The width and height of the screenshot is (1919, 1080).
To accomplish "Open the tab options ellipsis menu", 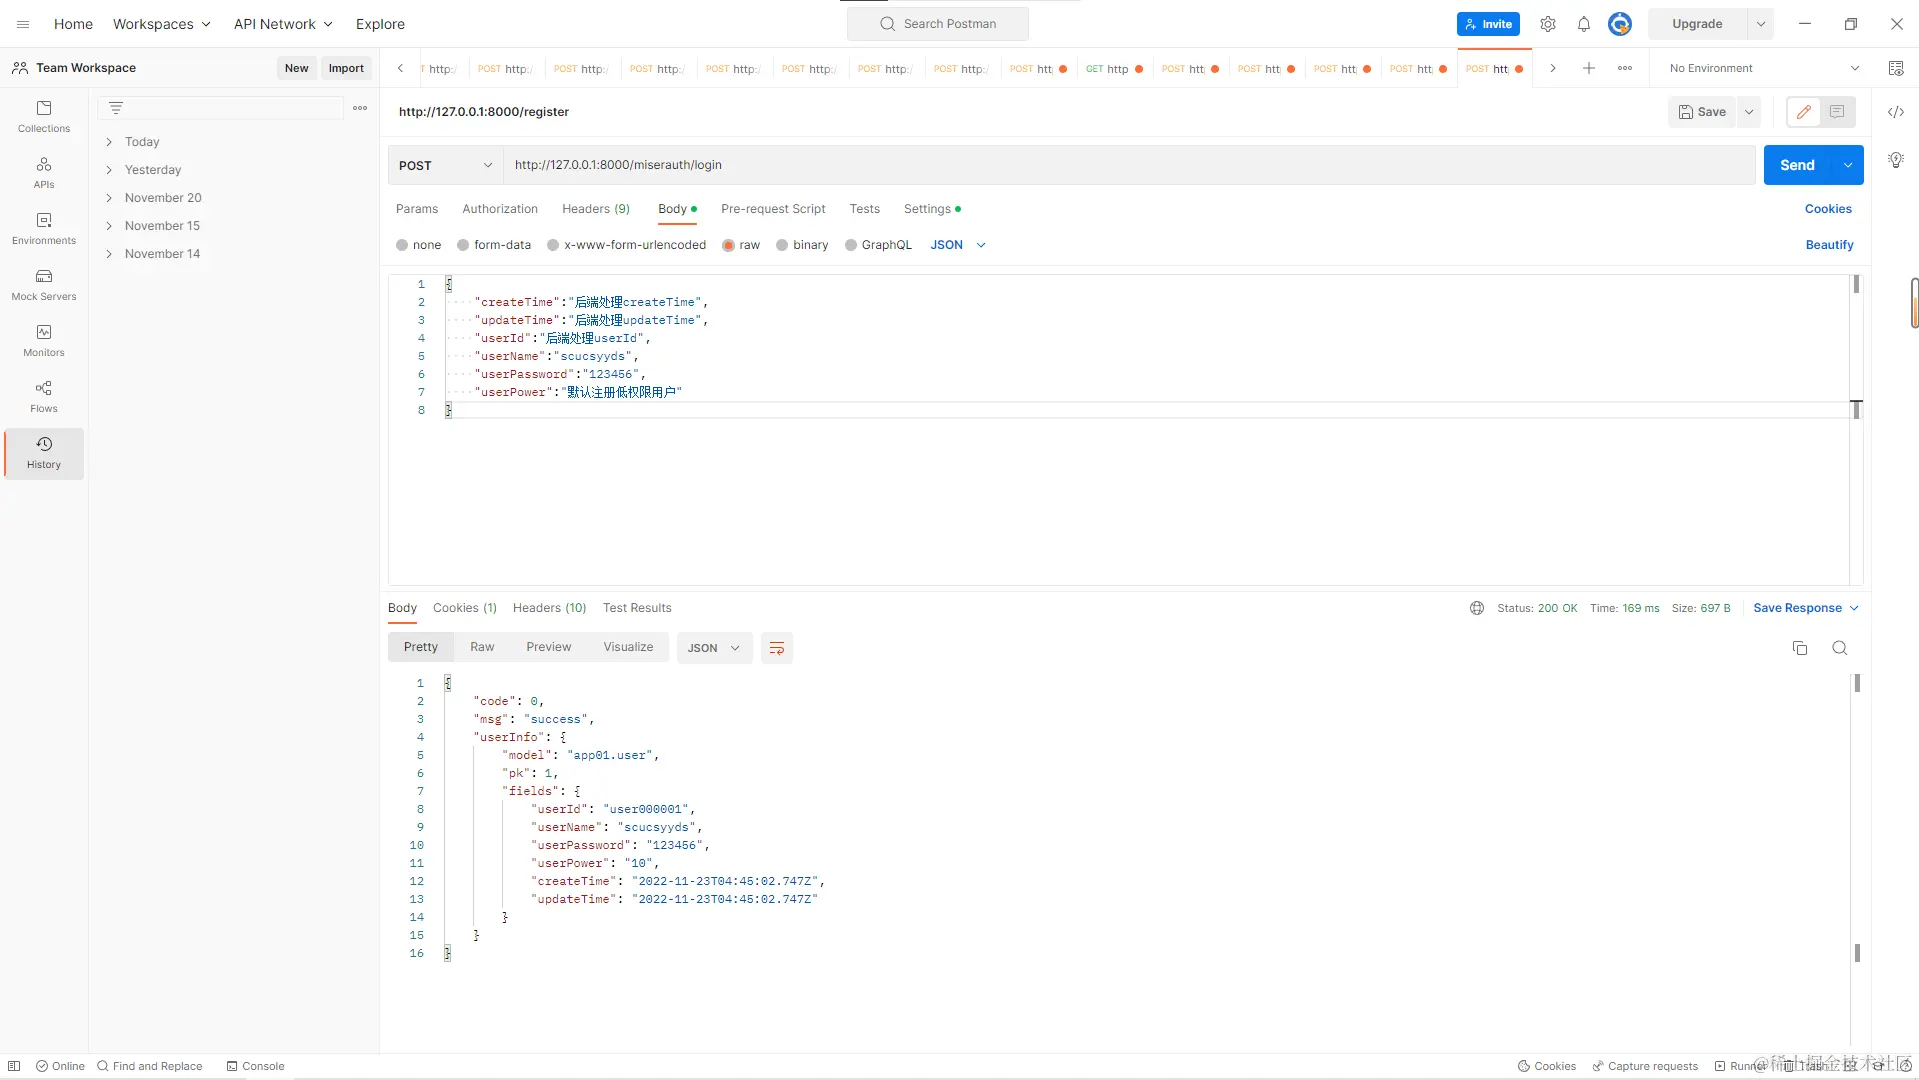I will coord(1624,68).
